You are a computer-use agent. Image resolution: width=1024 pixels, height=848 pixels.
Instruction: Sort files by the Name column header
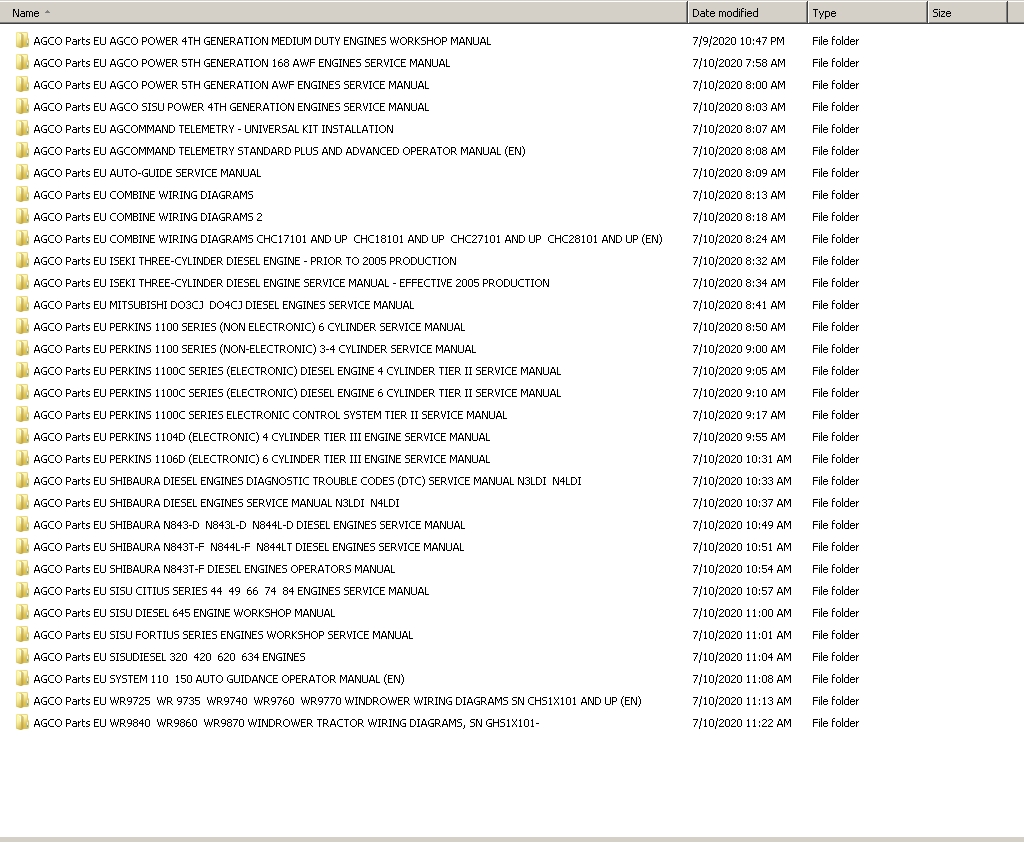344,12
